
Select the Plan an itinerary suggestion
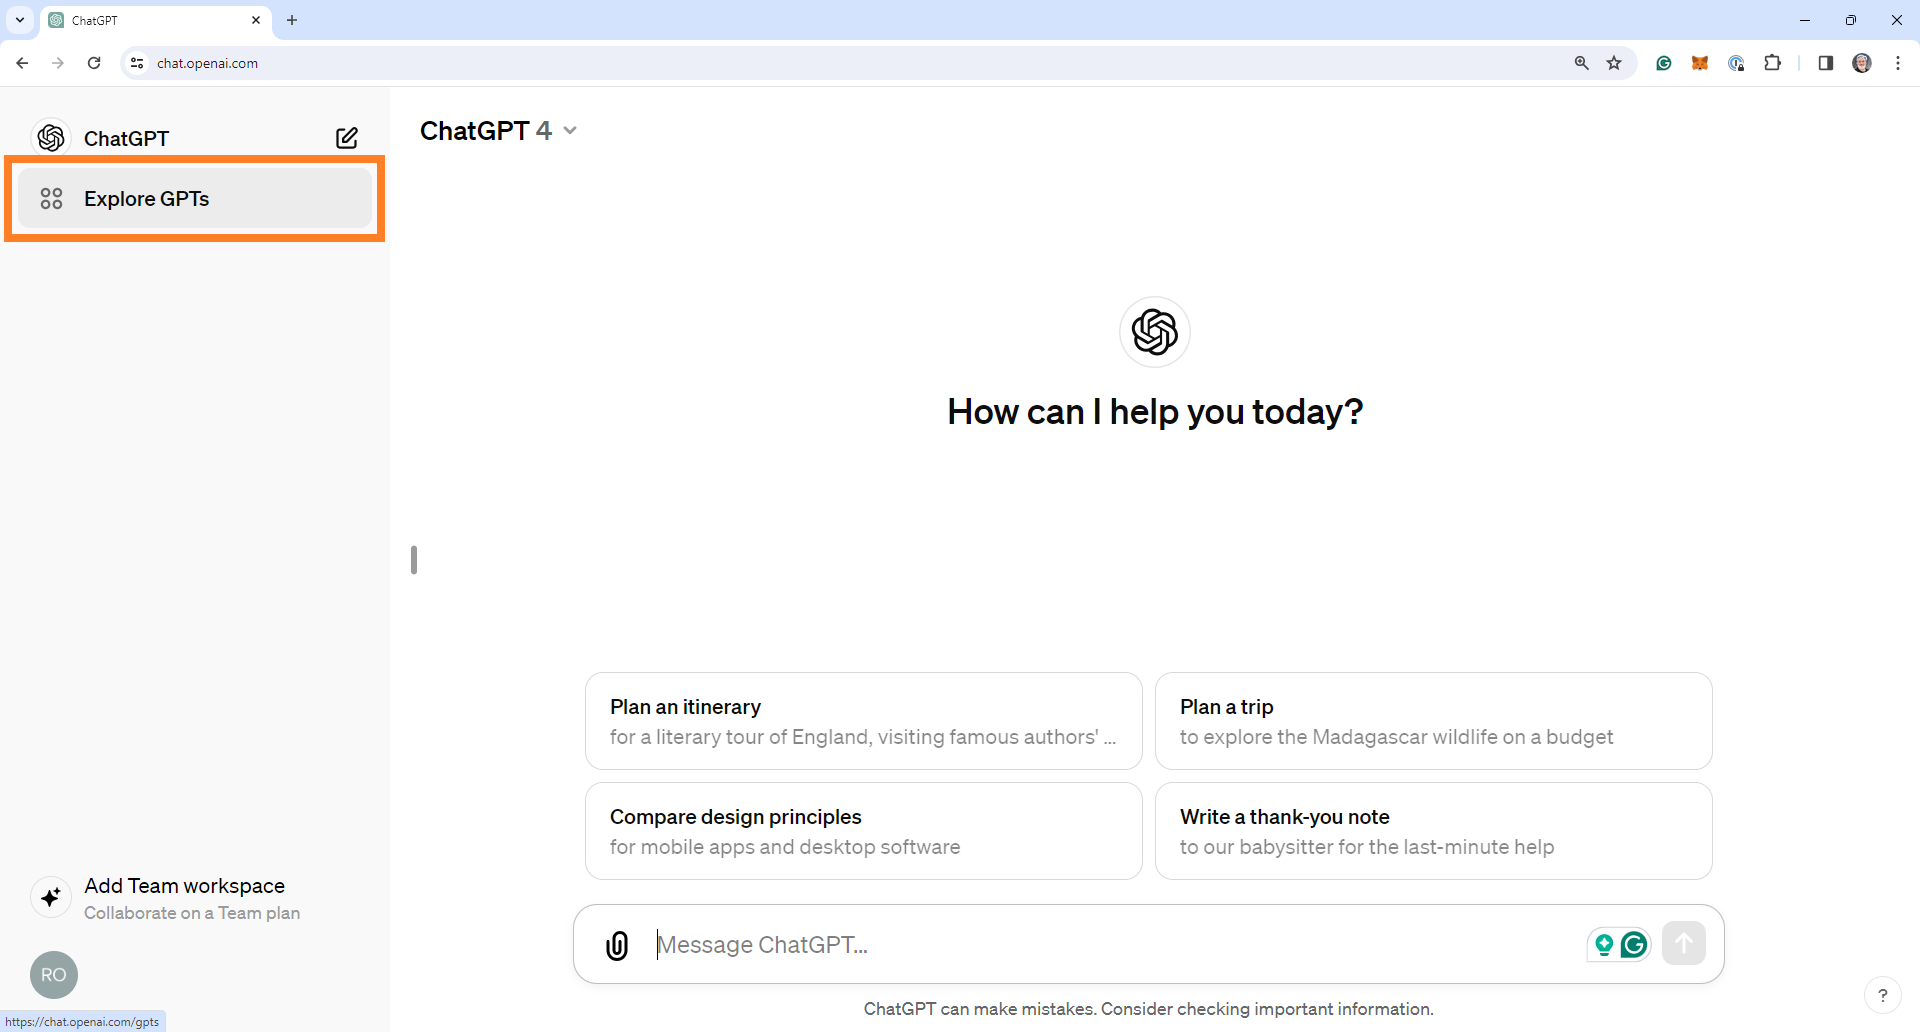(x=863, y=721)
